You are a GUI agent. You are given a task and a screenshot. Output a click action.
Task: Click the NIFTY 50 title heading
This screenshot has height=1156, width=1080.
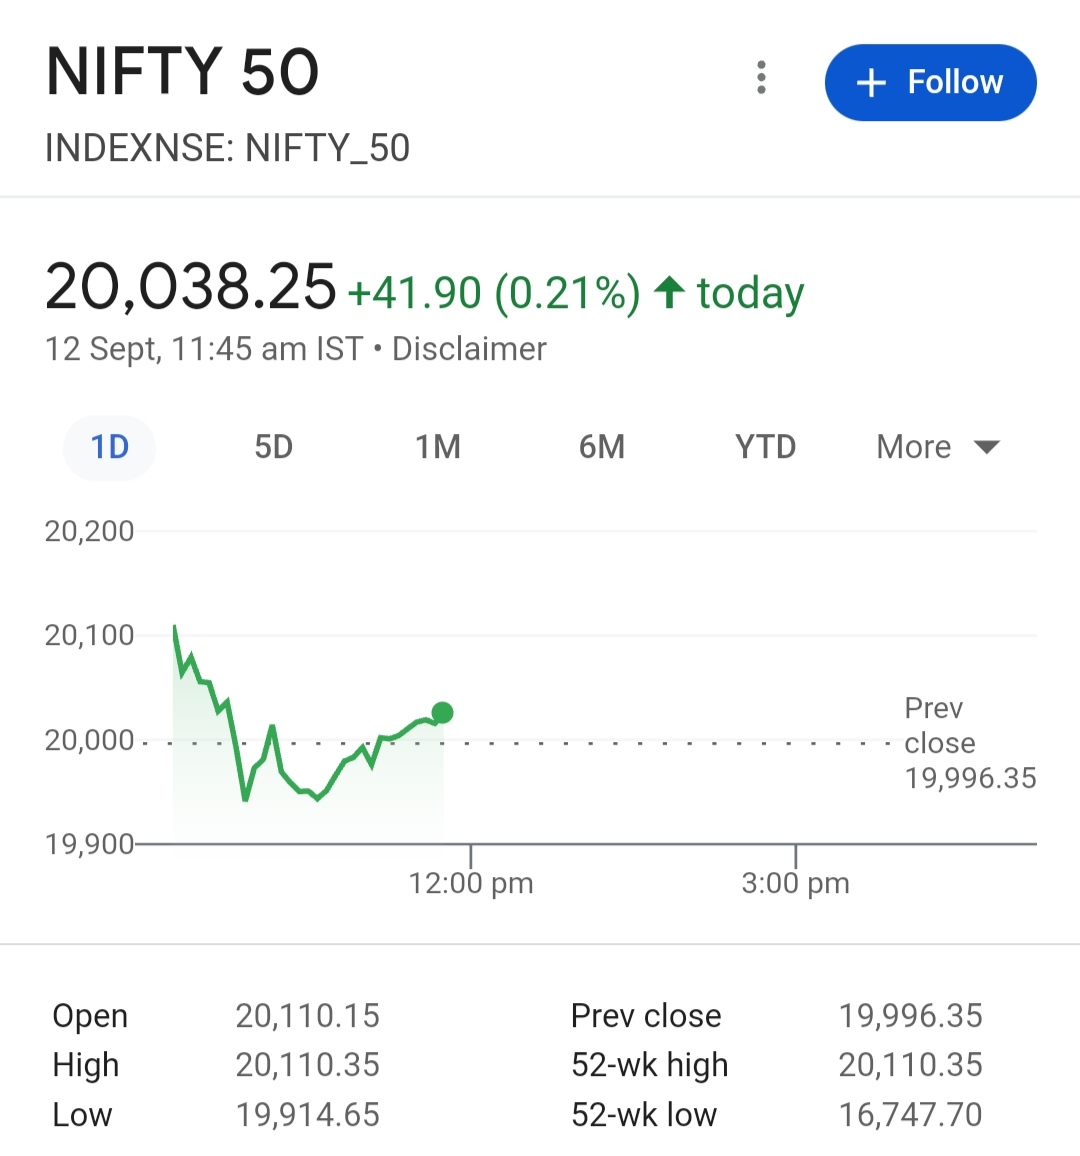(x=182, y=72)
